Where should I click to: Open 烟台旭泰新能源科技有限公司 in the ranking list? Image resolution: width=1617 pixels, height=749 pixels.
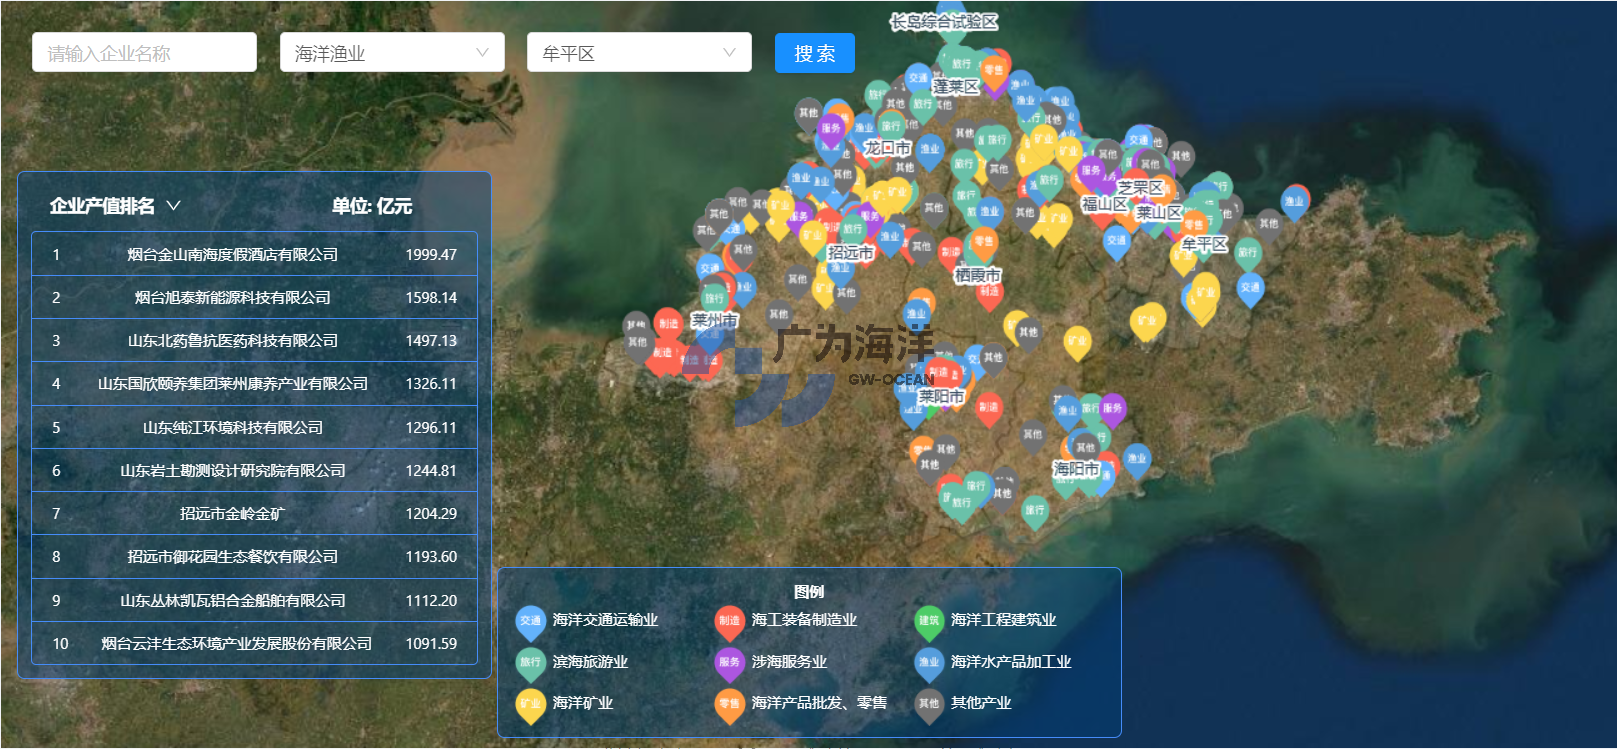click(x=254, y=298)
